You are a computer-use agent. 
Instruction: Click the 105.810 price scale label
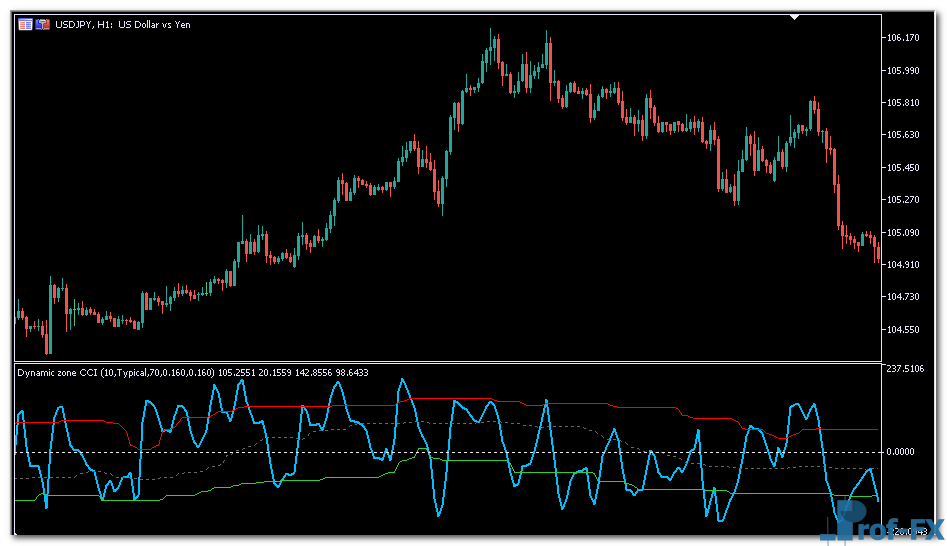tap(902, 103)
